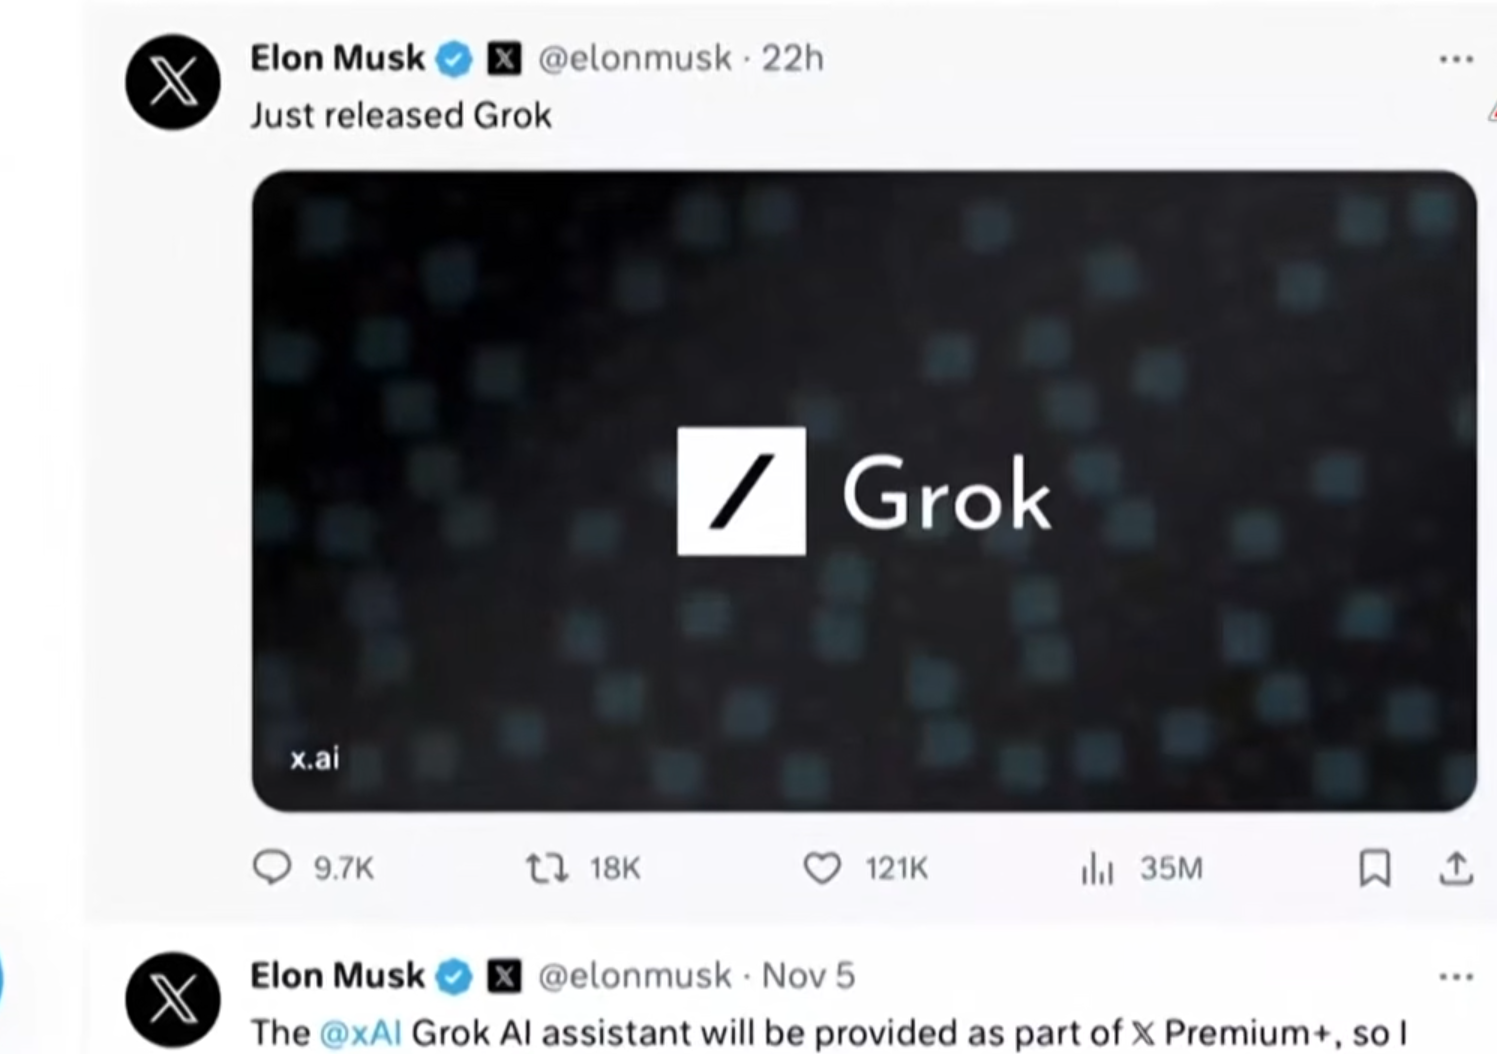Viewport: 1497px width, 1054px height.
Task: Click the X profile avatar on first post
Action: (x=173, y=82)
